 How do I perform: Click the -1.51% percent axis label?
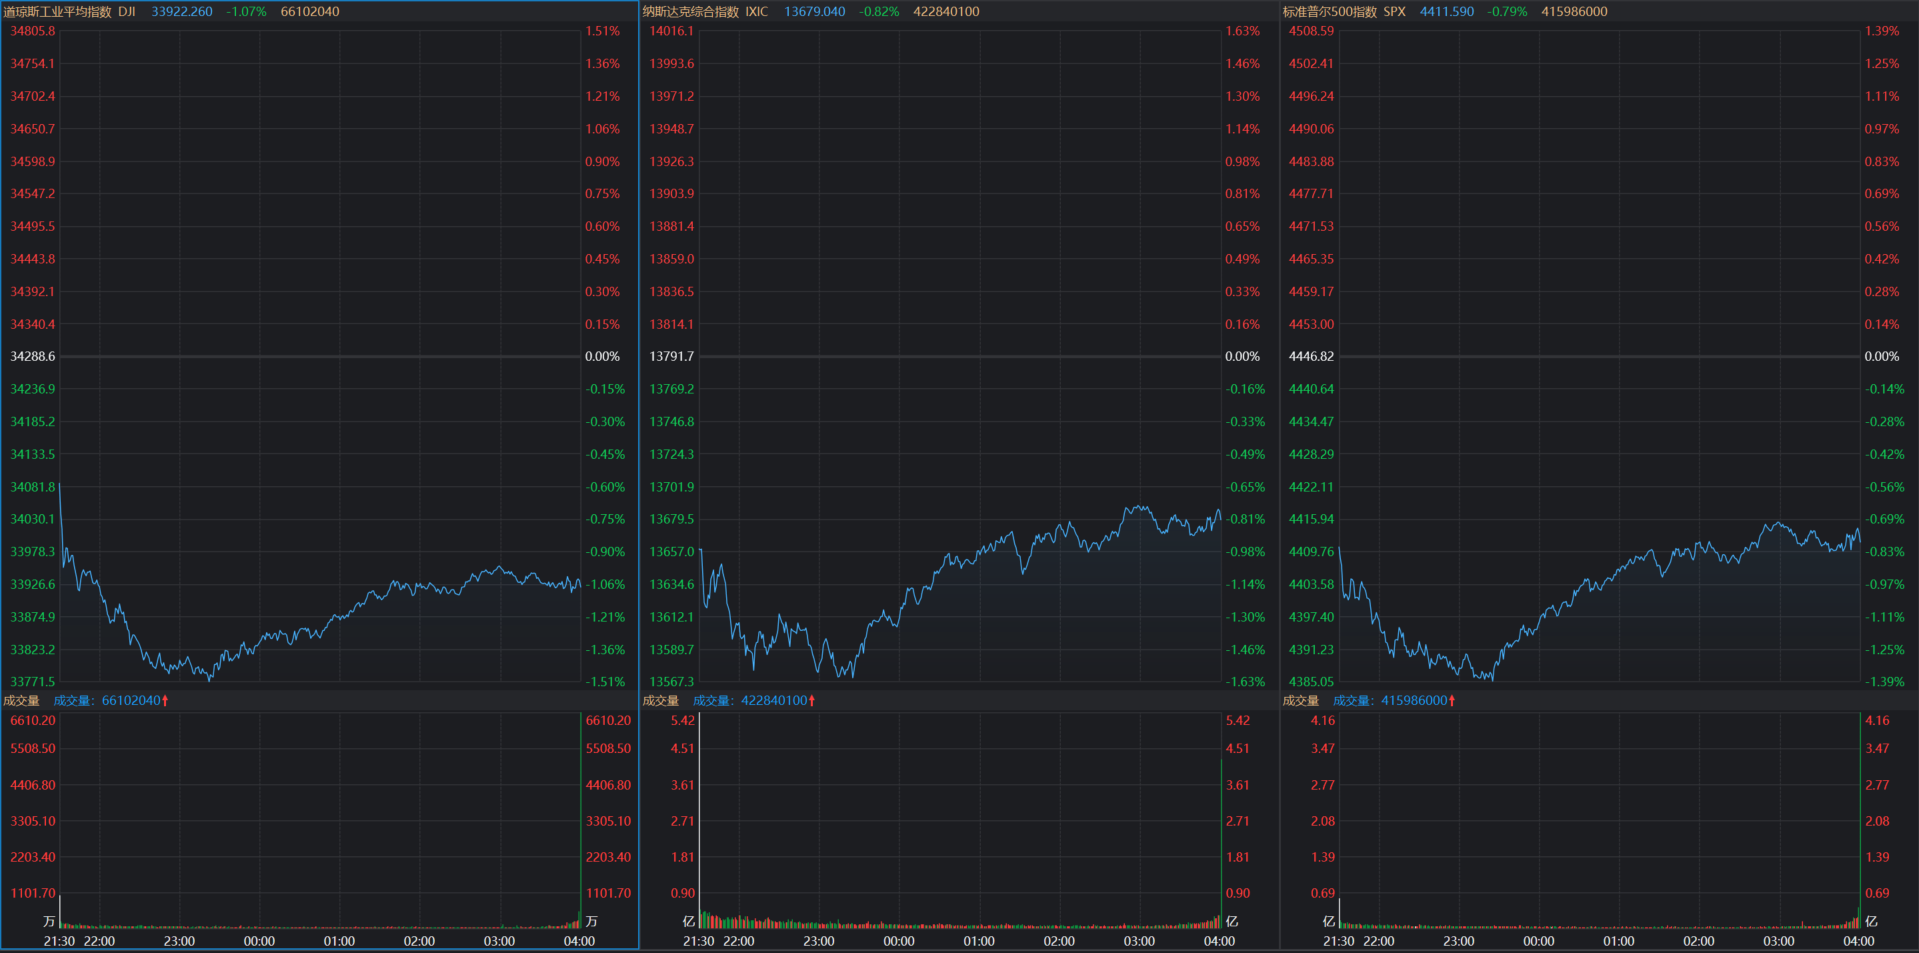pos(605,682)
